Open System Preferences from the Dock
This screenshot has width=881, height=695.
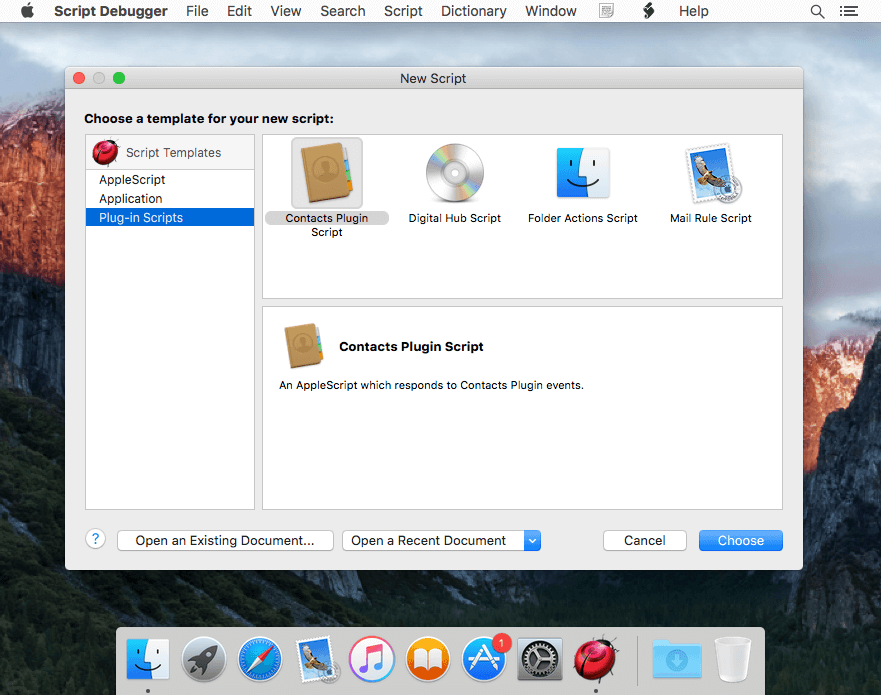(x=539, y=659)
